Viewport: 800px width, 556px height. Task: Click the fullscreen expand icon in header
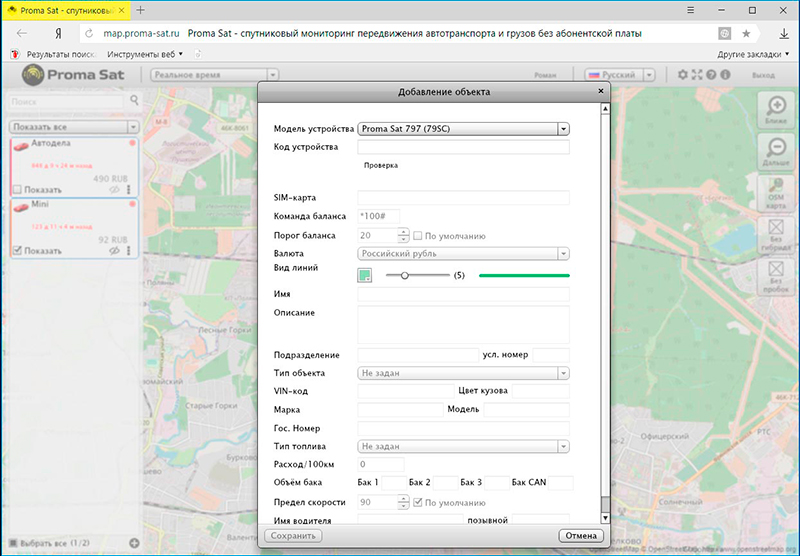tap(697, 75)
